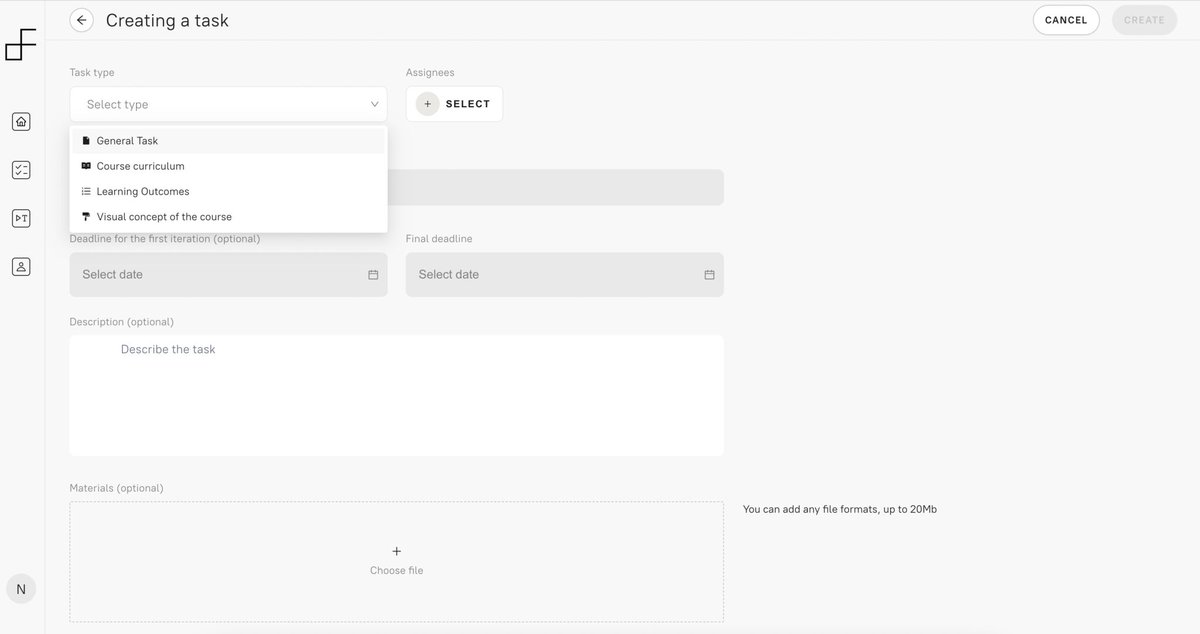Click the Materials (optional) label

pyautogui.click(x=116, y=488)
